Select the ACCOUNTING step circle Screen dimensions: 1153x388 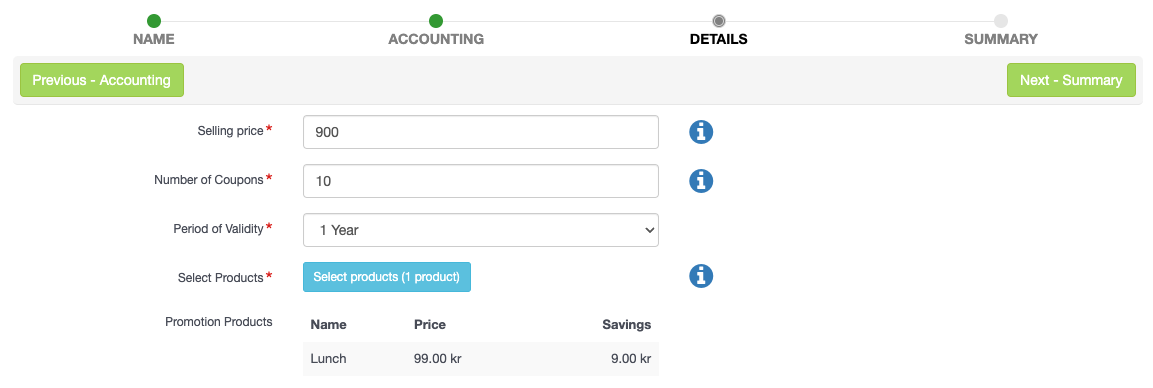(436, 21)
